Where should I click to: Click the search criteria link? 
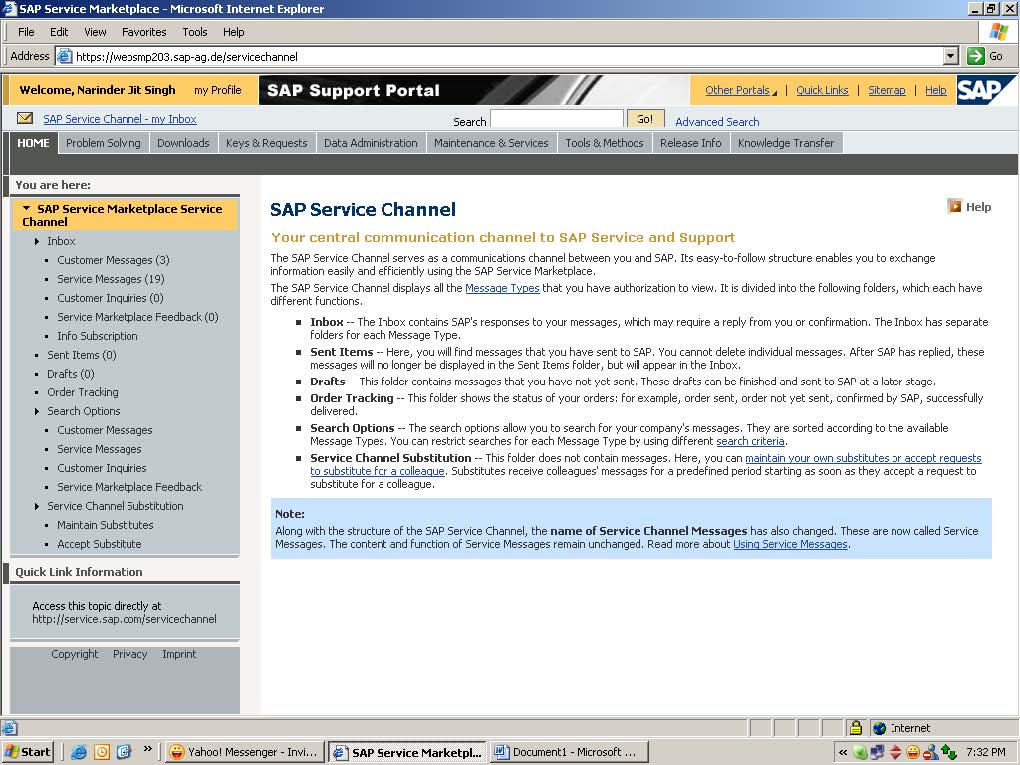pyautogui.click(x=750, y=441)
